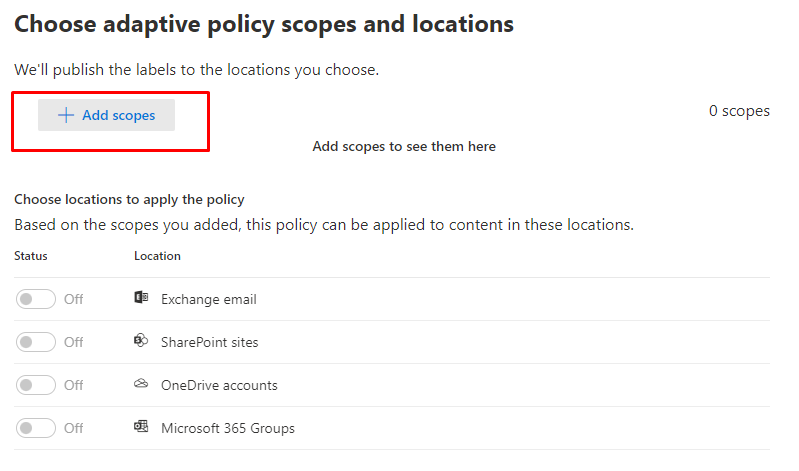Click the Location column header
The height and width of the screenshot is (471, 799).
(x=157, y=256)
